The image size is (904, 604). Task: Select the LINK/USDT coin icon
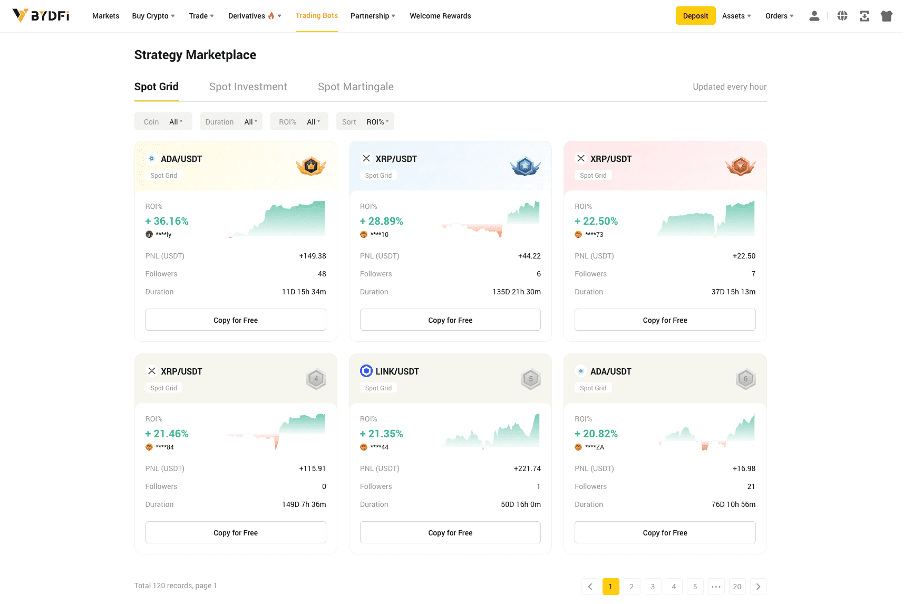tap(366, 371)
